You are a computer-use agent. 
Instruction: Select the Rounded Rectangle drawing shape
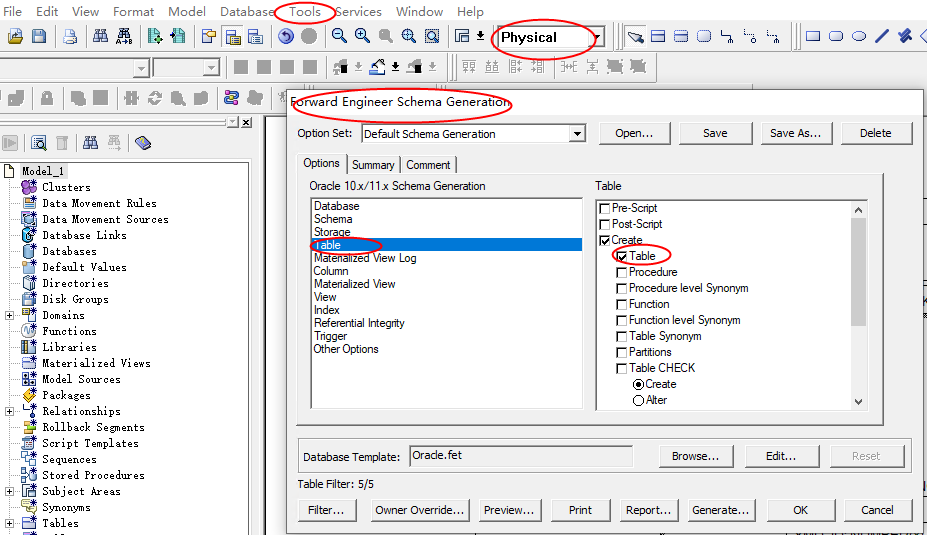tap(836, 37)
